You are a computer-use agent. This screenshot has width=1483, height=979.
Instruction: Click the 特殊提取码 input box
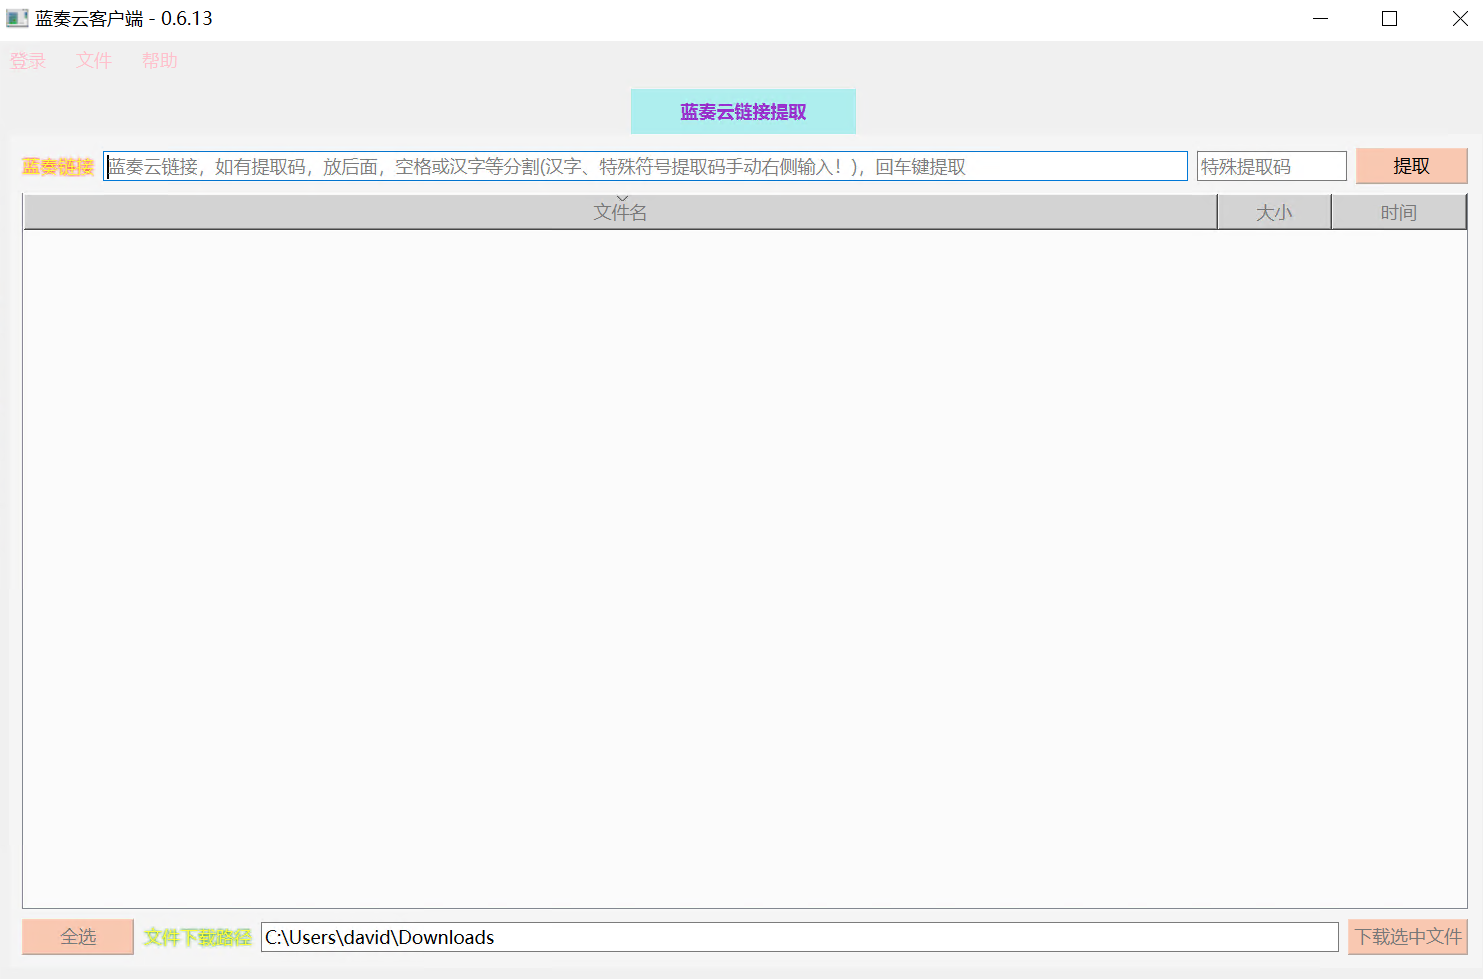(1272, 166)
